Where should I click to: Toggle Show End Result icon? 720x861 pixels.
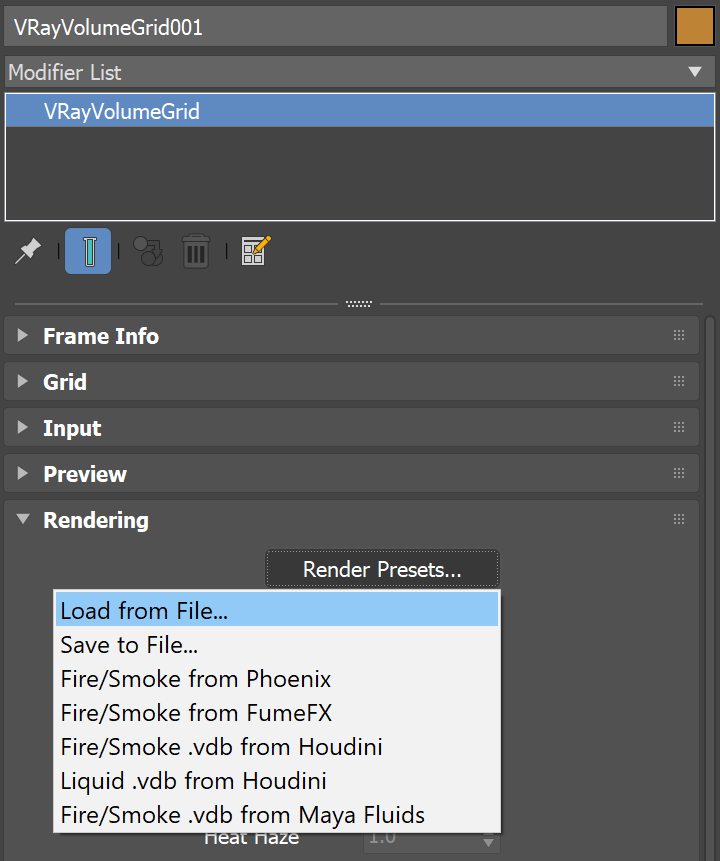[x=88, y=250]
